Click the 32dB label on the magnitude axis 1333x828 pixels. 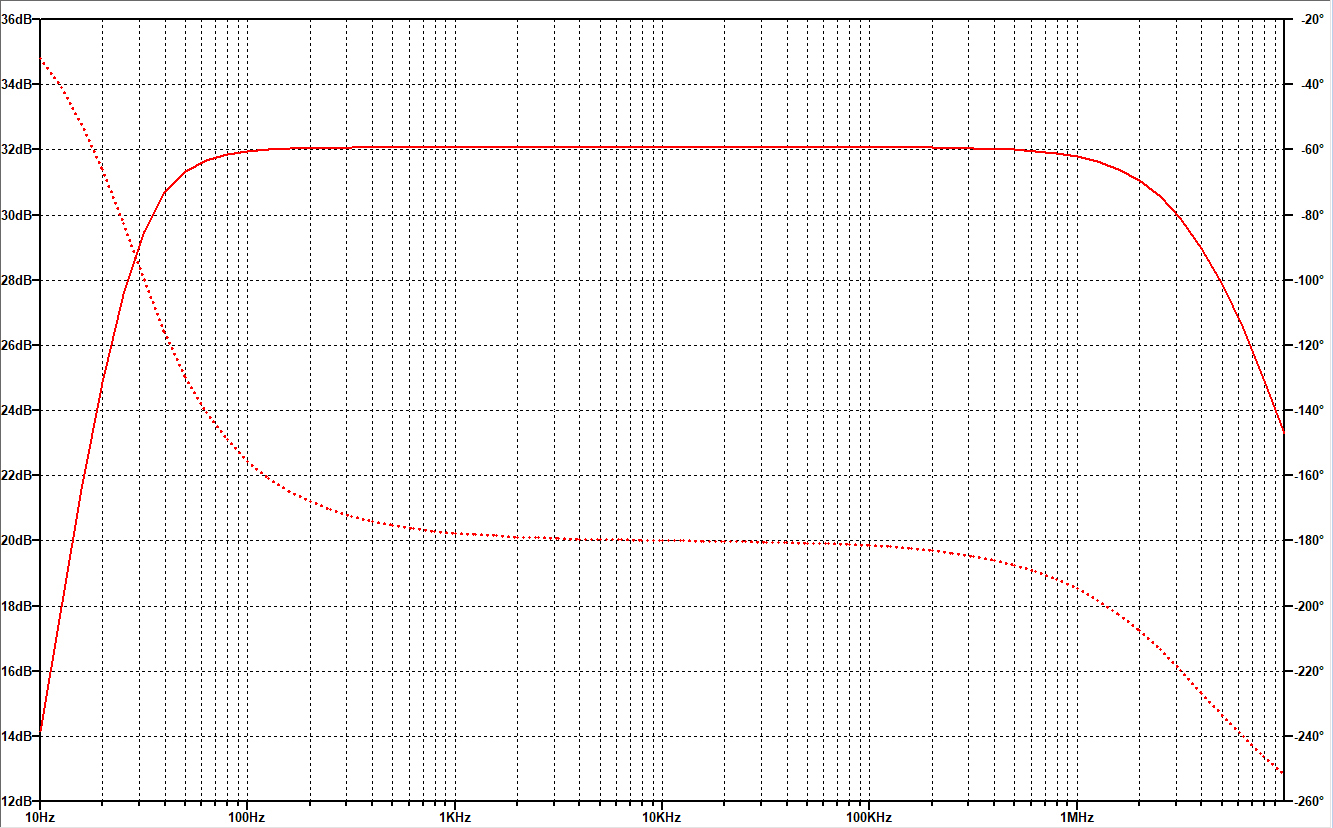[x=17, y=150]
